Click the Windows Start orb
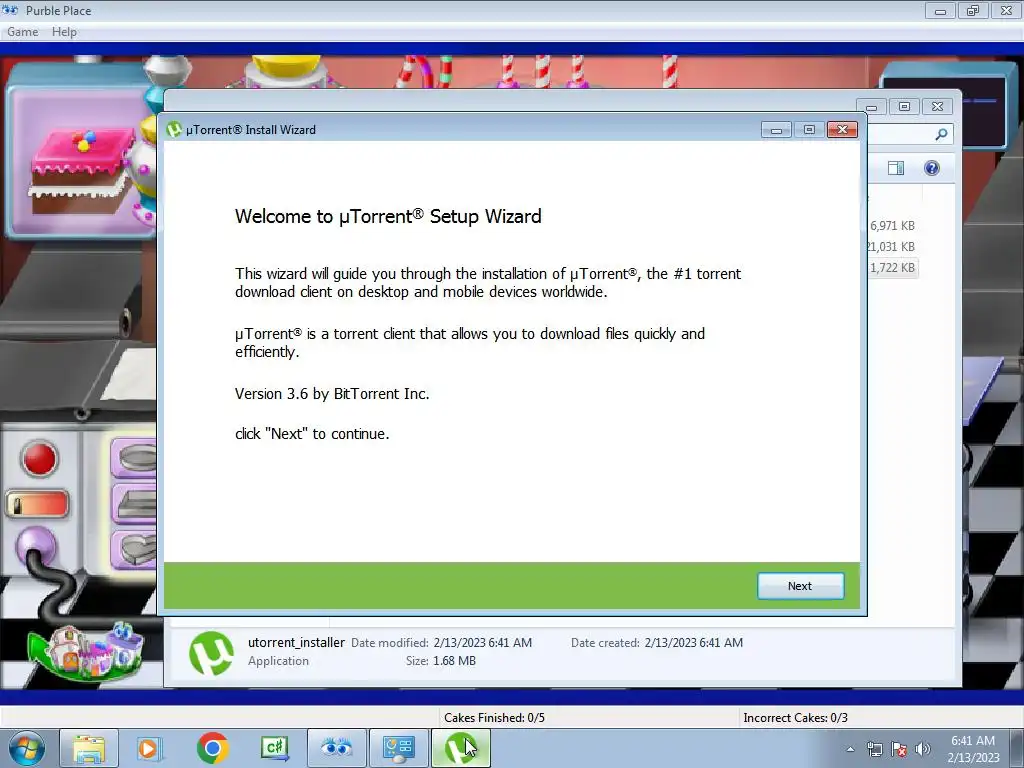 tap(27, 748)
